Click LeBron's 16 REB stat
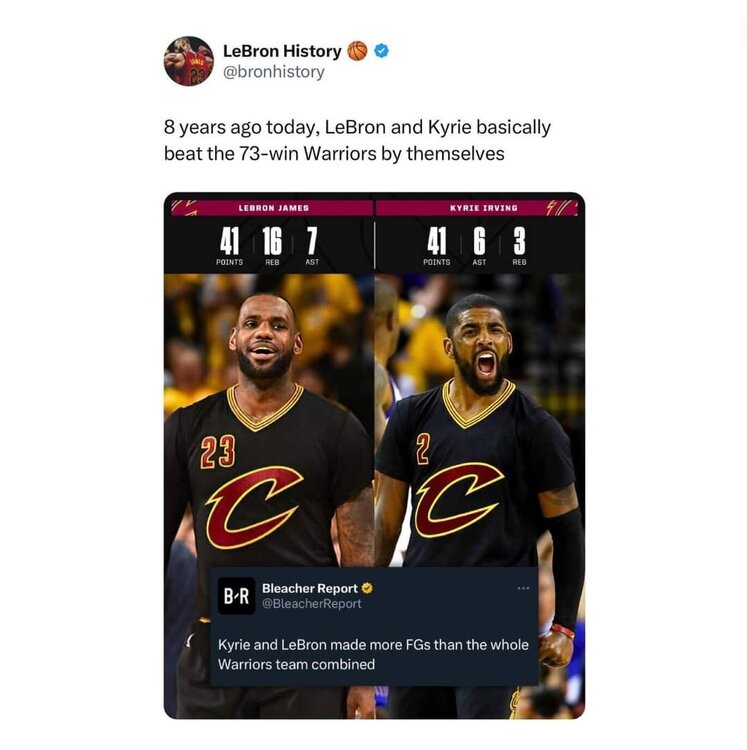The width and height of the screenshot is (747, 750). click(x=272, y=246)
